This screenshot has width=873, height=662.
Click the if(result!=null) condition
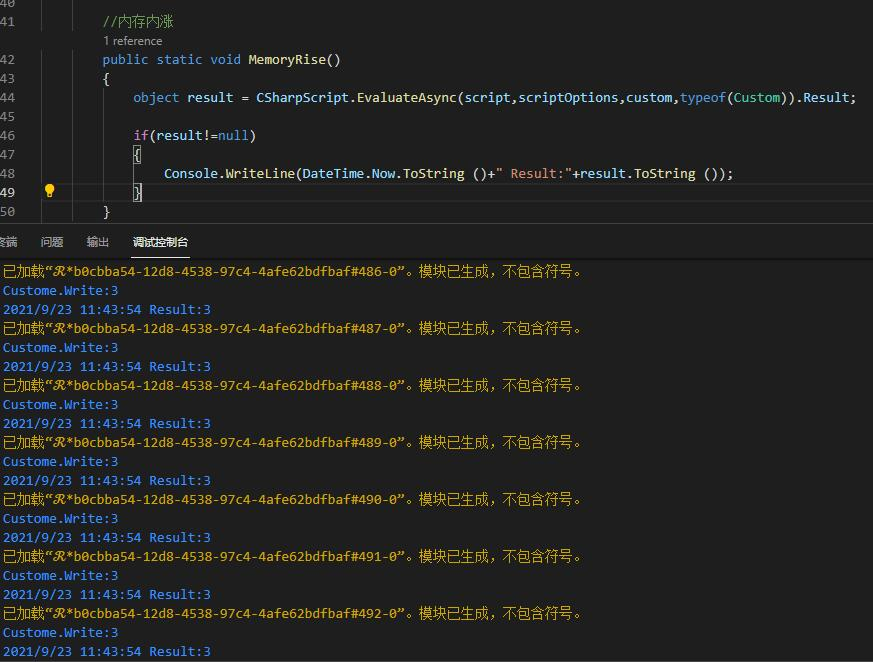[194, 135]
